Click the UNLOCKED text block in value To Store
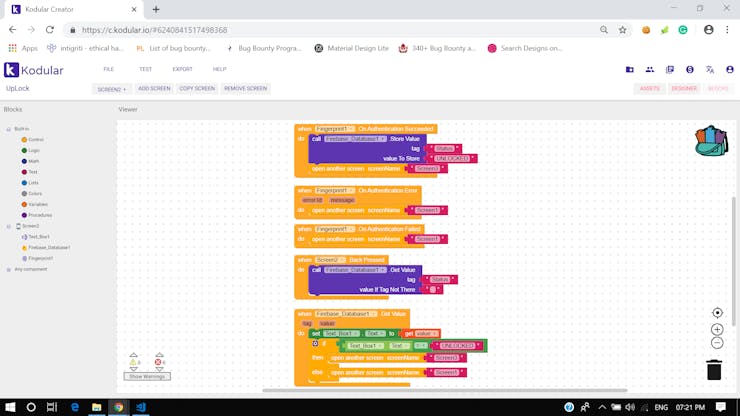 452,159
